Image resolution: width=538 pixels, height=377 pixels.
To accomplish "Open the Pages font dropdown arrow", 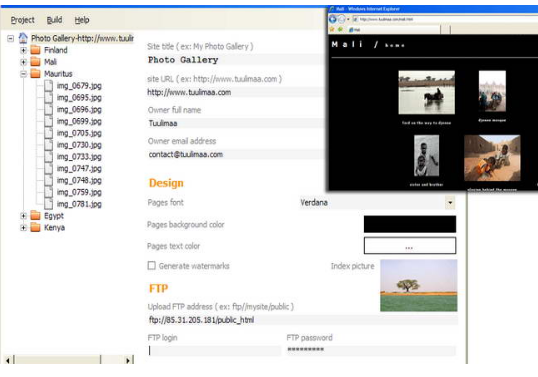I will 450,202.
